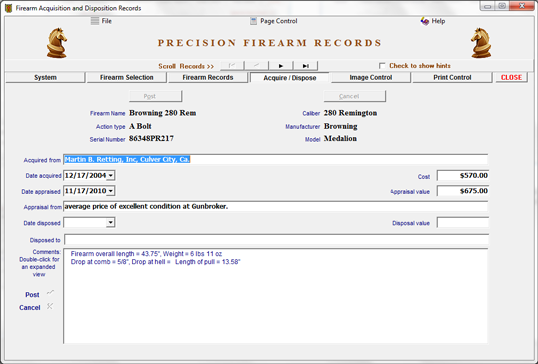Click the model value Medalion
The width and height of the screenshot is (538, 364).
(340, 139)
